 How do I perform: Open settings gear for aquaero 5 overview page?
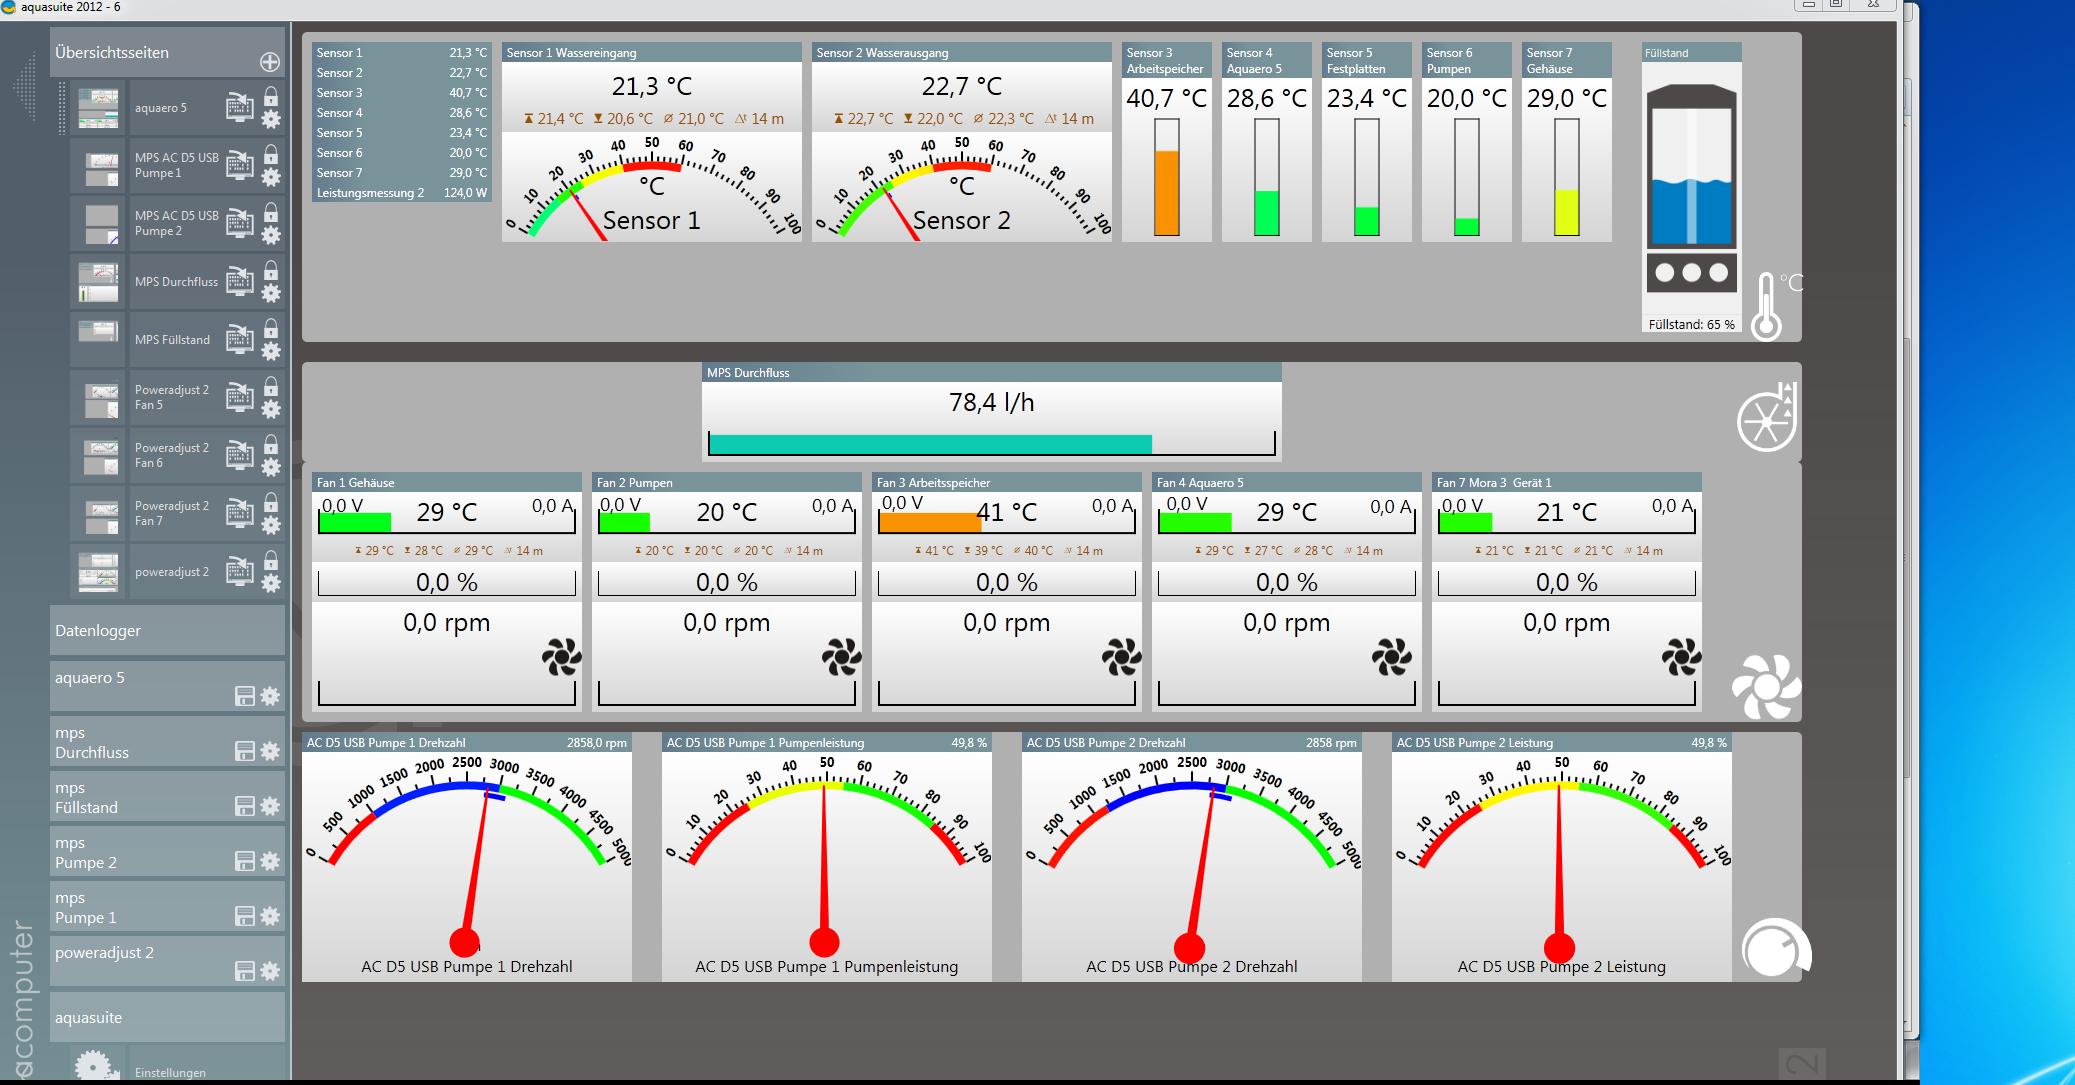tap(271, 119)
